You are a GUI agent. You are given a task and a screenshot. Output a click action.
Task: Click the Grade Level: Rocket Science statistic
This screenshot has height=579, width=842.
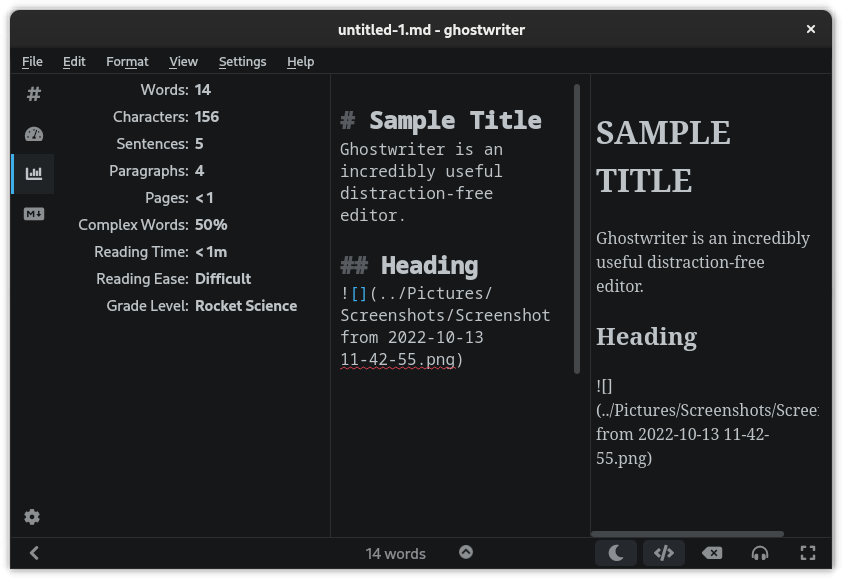[x=202, y=306]
